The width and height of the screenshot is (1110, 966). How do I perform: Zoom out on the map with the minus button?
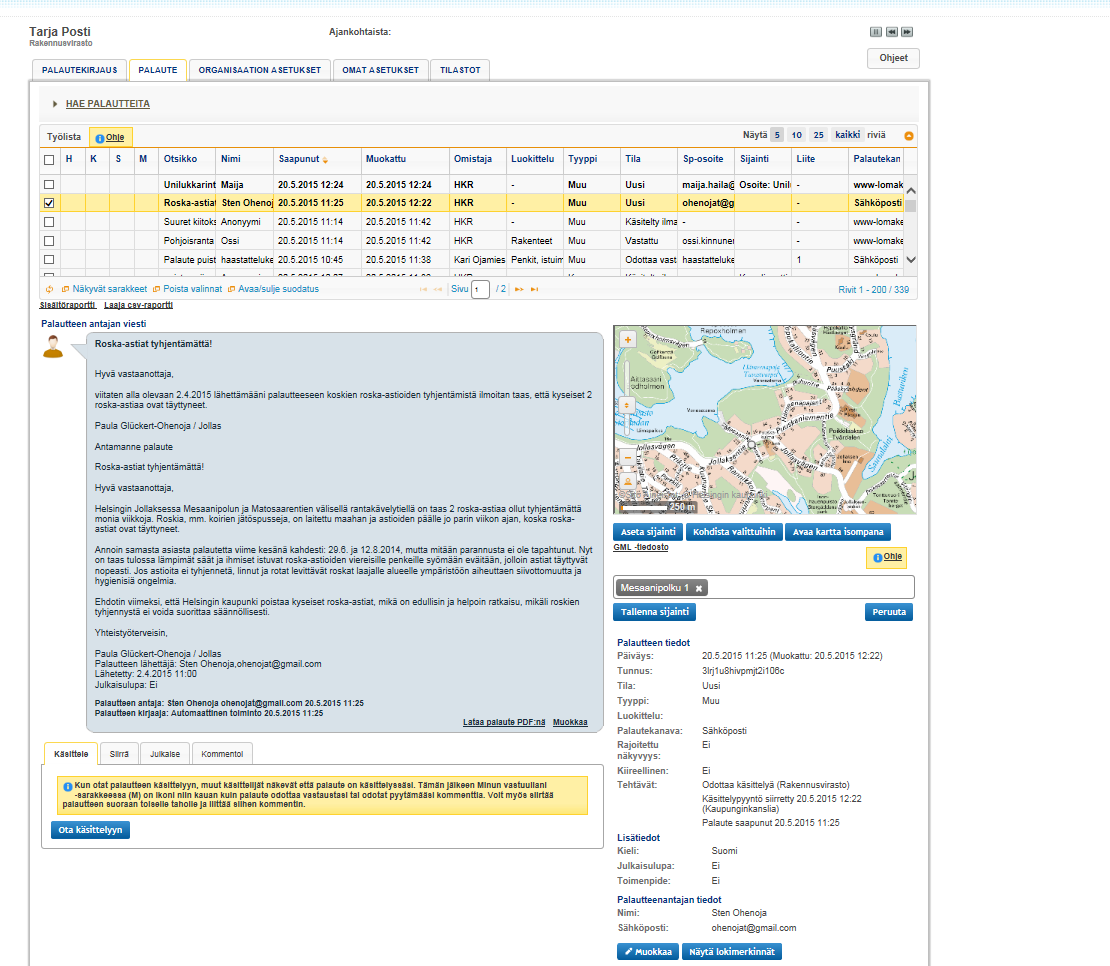coord(627,457)
